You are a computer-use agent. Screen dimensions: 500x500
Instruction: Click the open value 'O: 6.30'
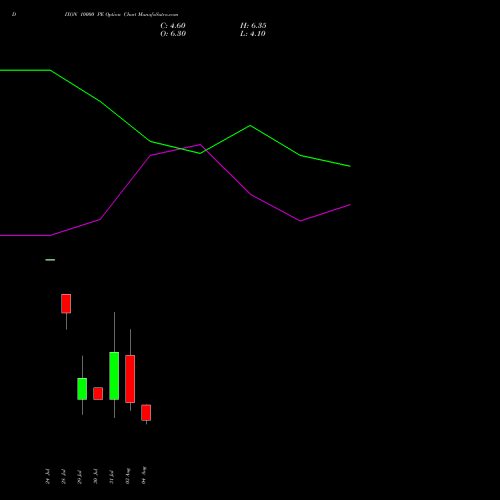click(x=173, y=34)
